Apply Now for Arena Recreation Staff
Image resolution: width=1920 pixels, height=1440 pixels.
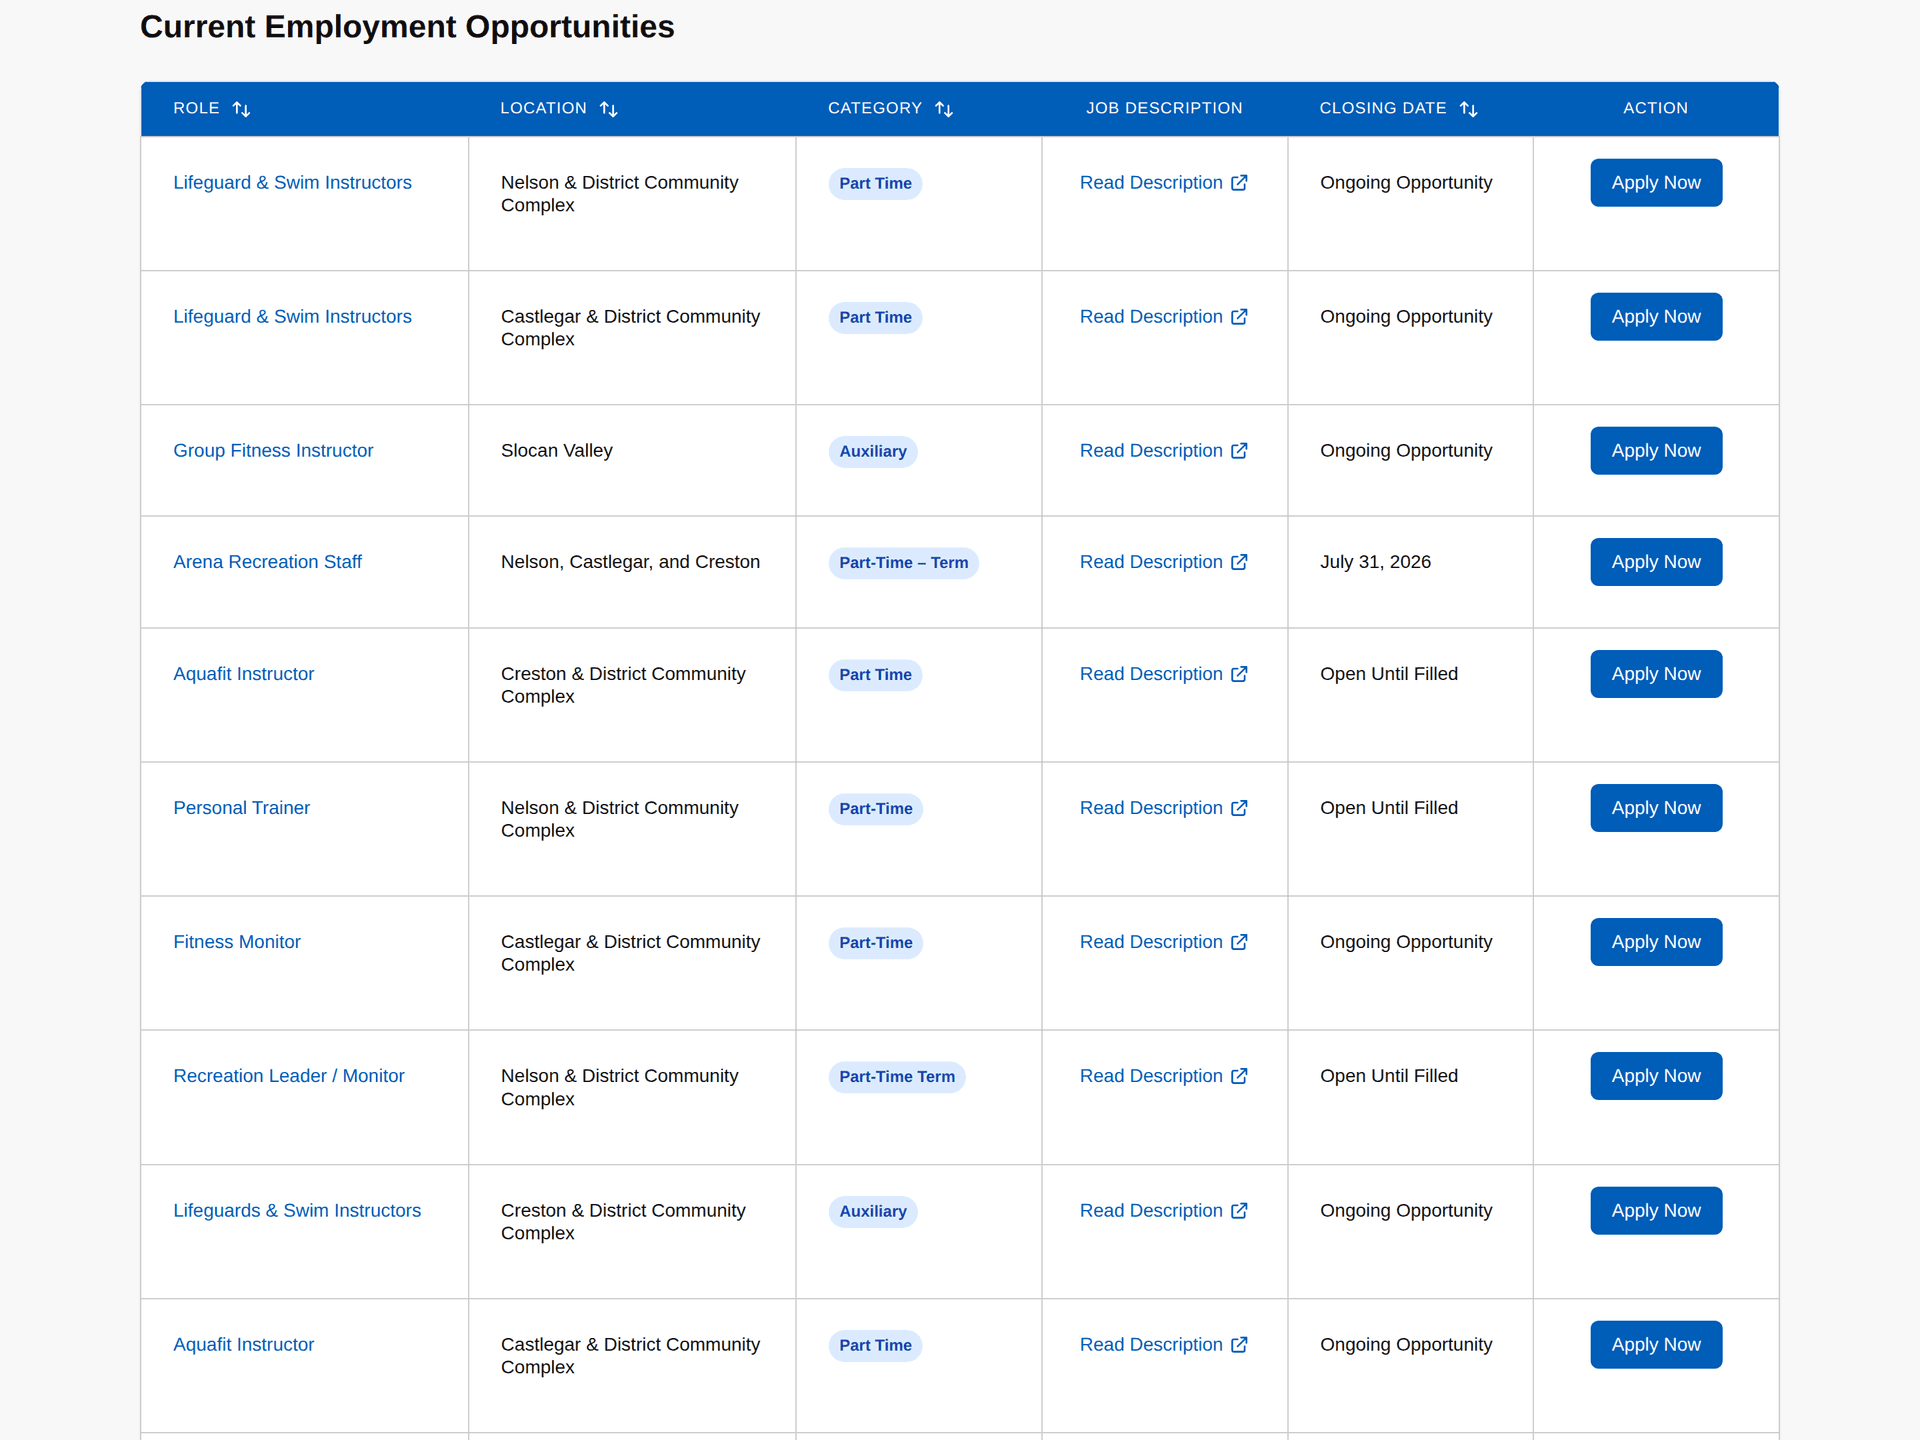[x=1656, y=562]
